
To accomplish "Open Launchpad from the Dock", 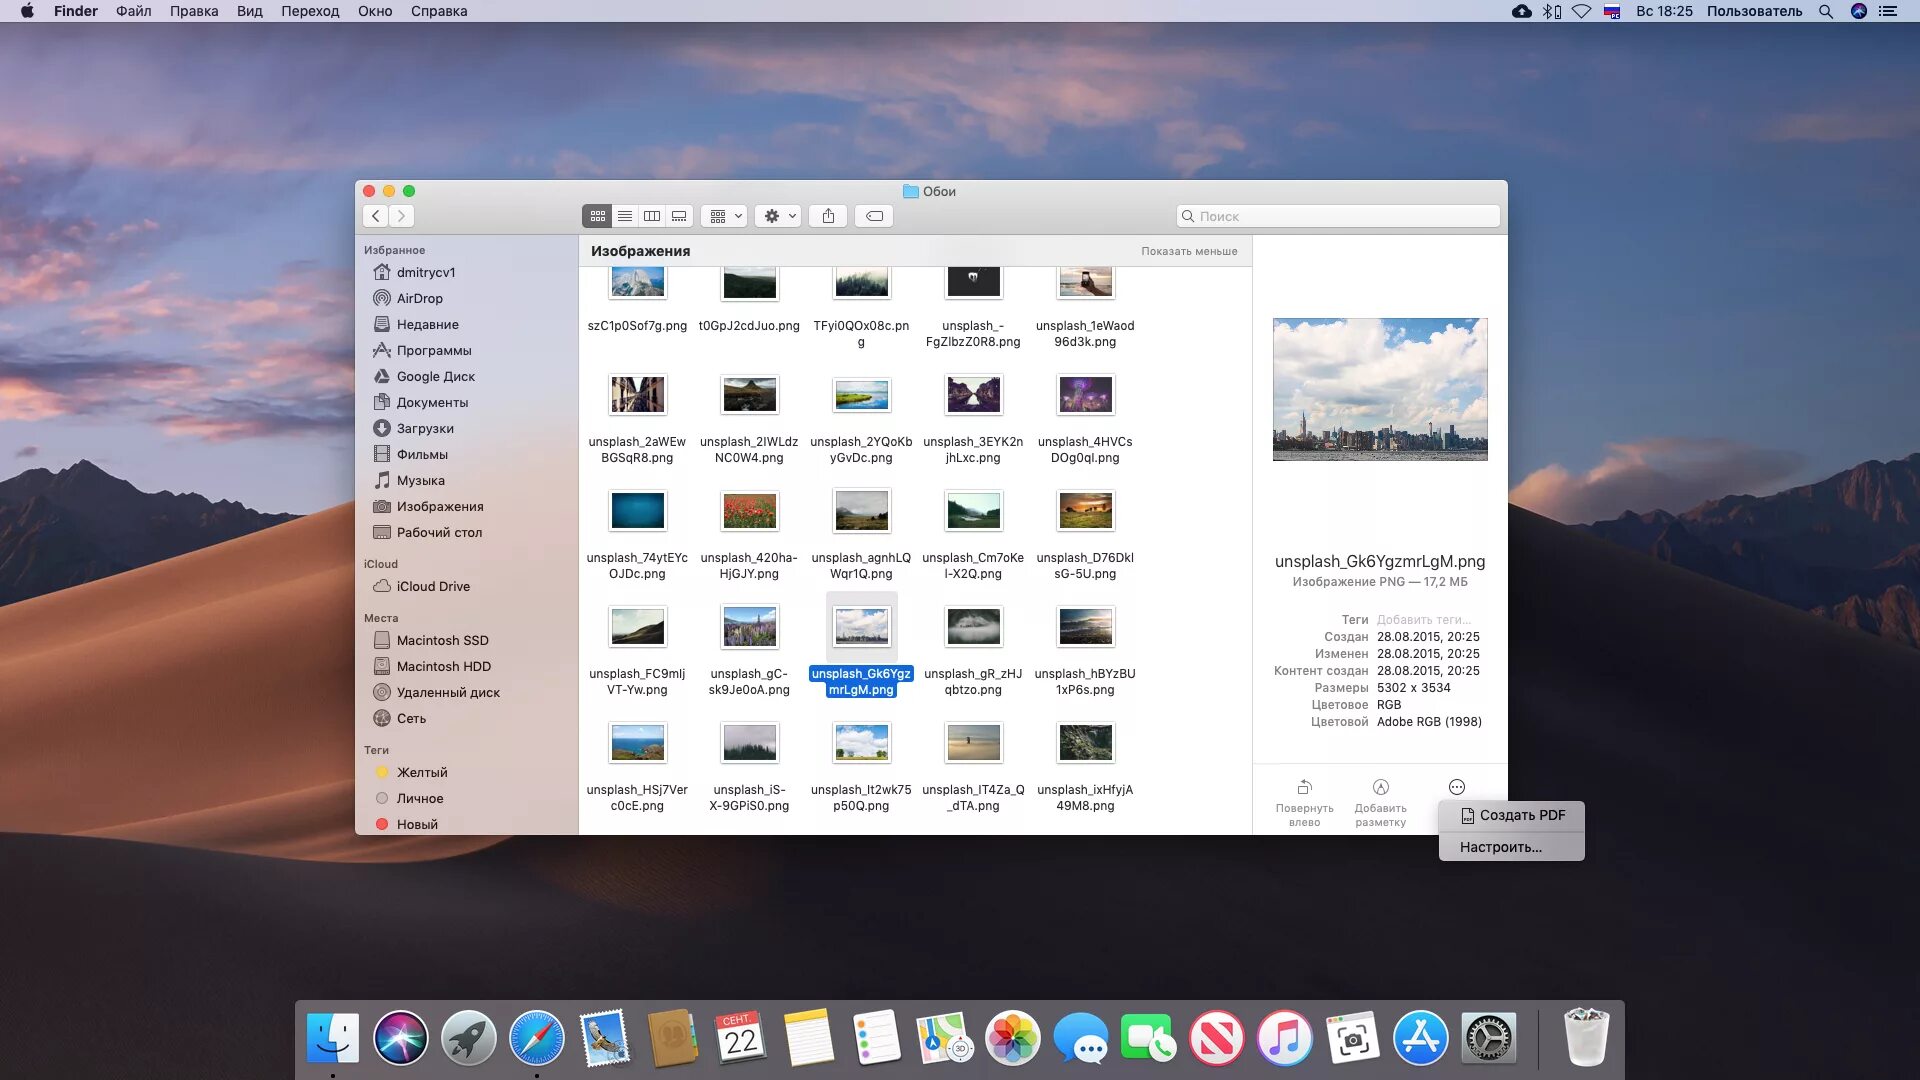I will point(468,1038).
